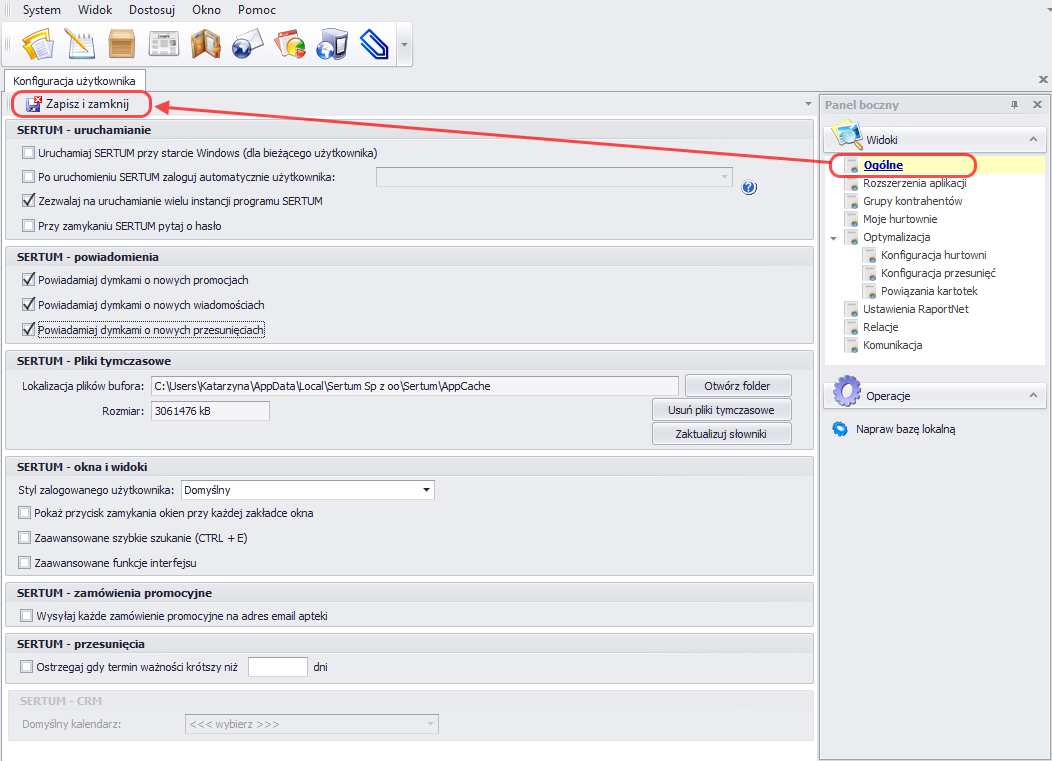Click the expiry days input field
Image resolution: width=1052 pixels, height=761 pixels.
click(x=277, y=667)
